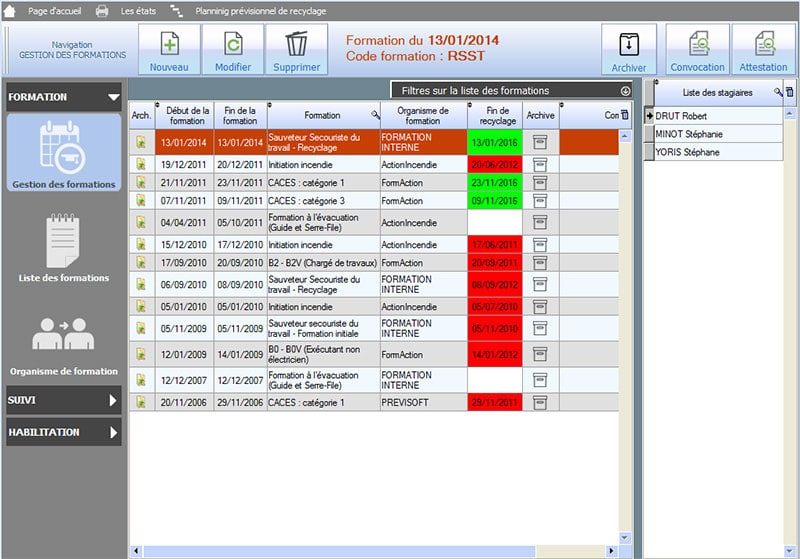Open Planning prévisionnel de recyclage menu
The height and width of the screenshot is (559, 800).
coord(261,11)
